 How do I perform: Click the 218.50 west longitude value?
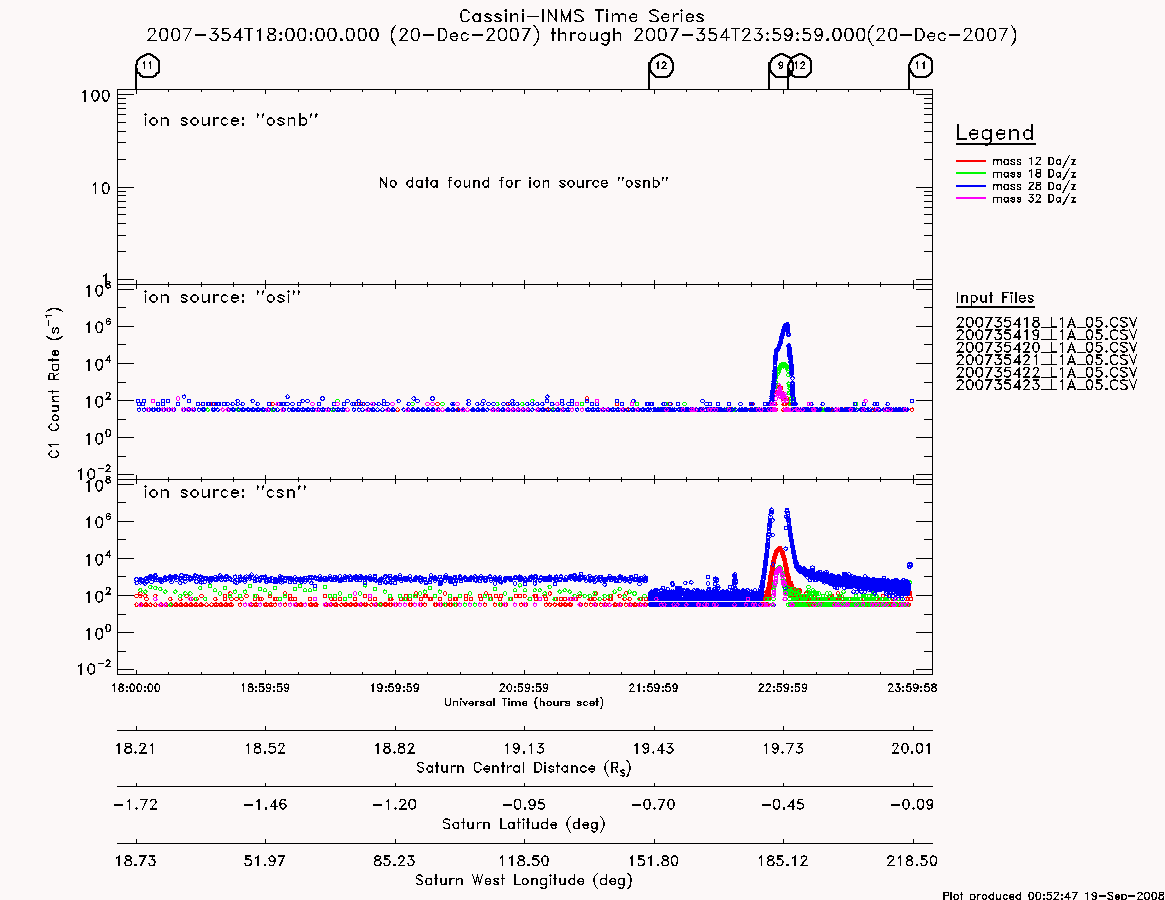912,861
